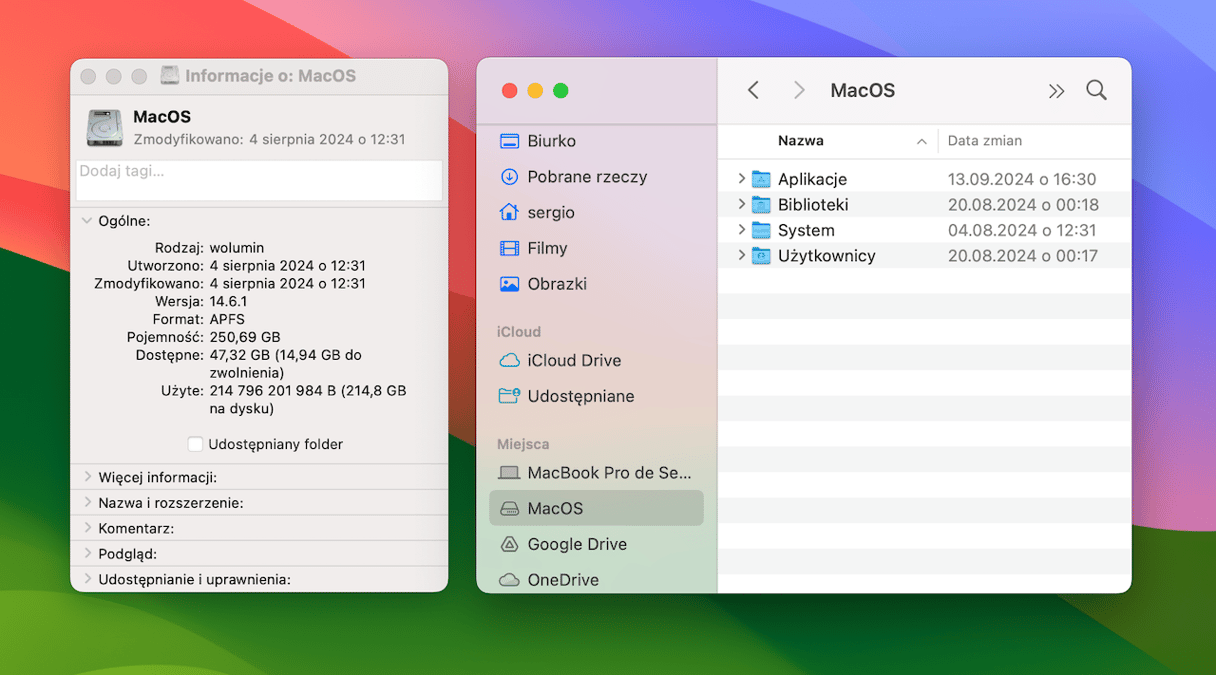
Task: Click the Biblioteki folder icon
Action: point(761,205)
